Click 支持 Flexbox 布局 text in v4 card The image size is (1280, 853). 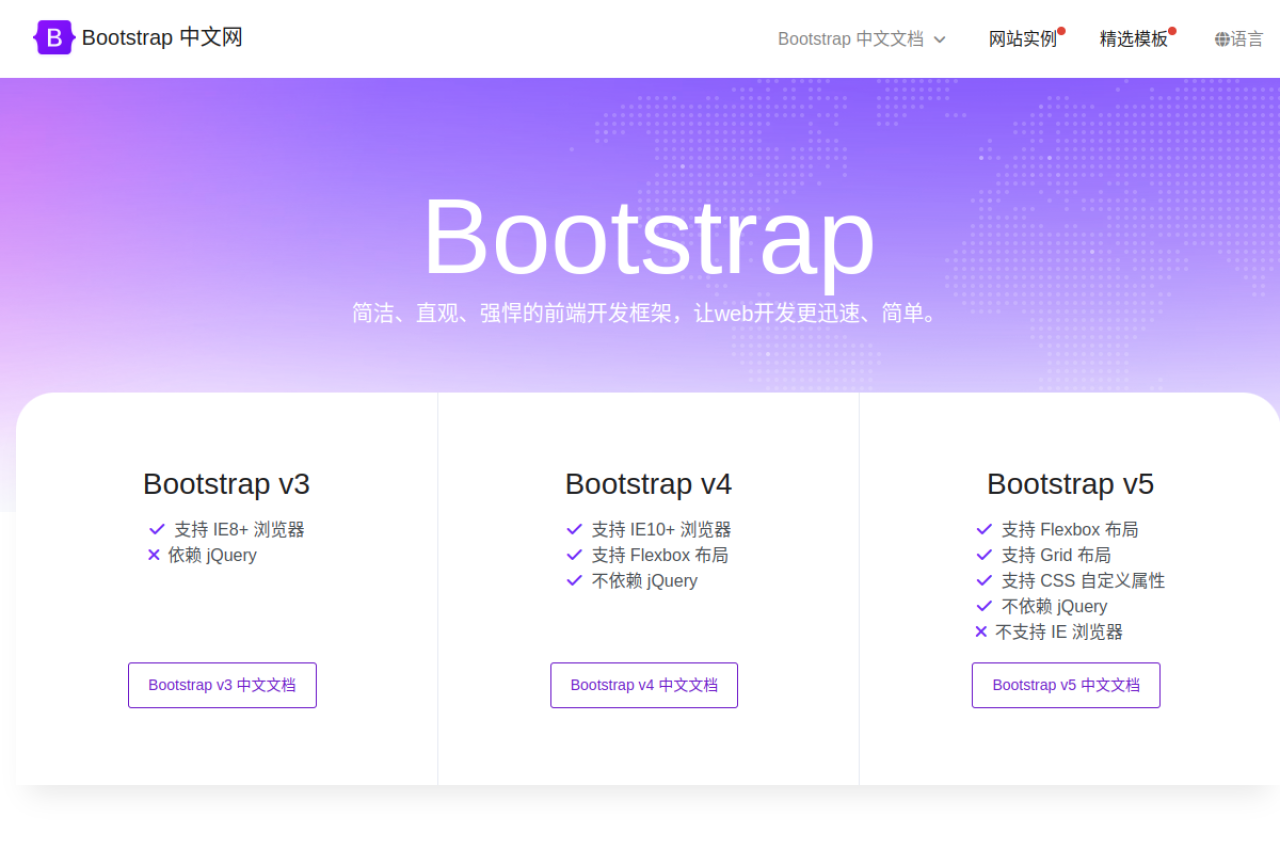(660, 555)
